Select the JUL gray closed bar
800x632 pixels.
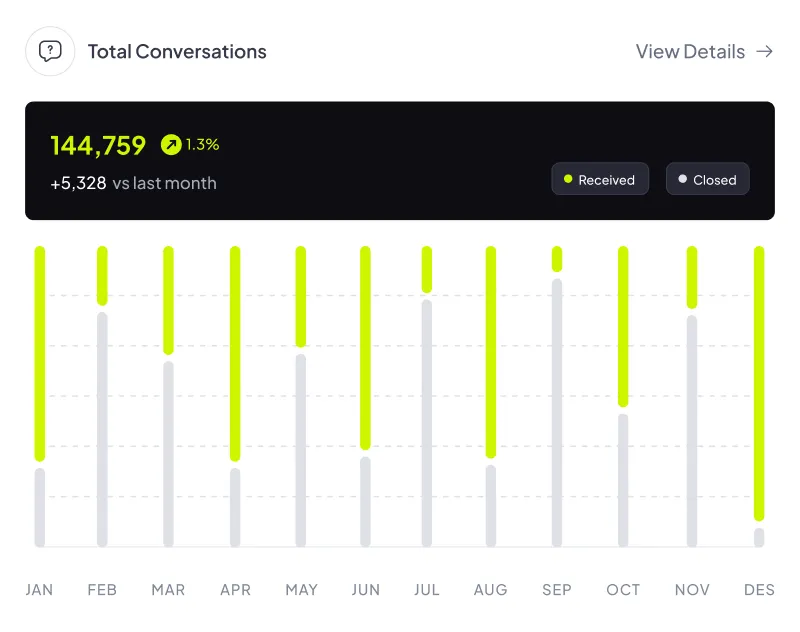pos(427,423)
